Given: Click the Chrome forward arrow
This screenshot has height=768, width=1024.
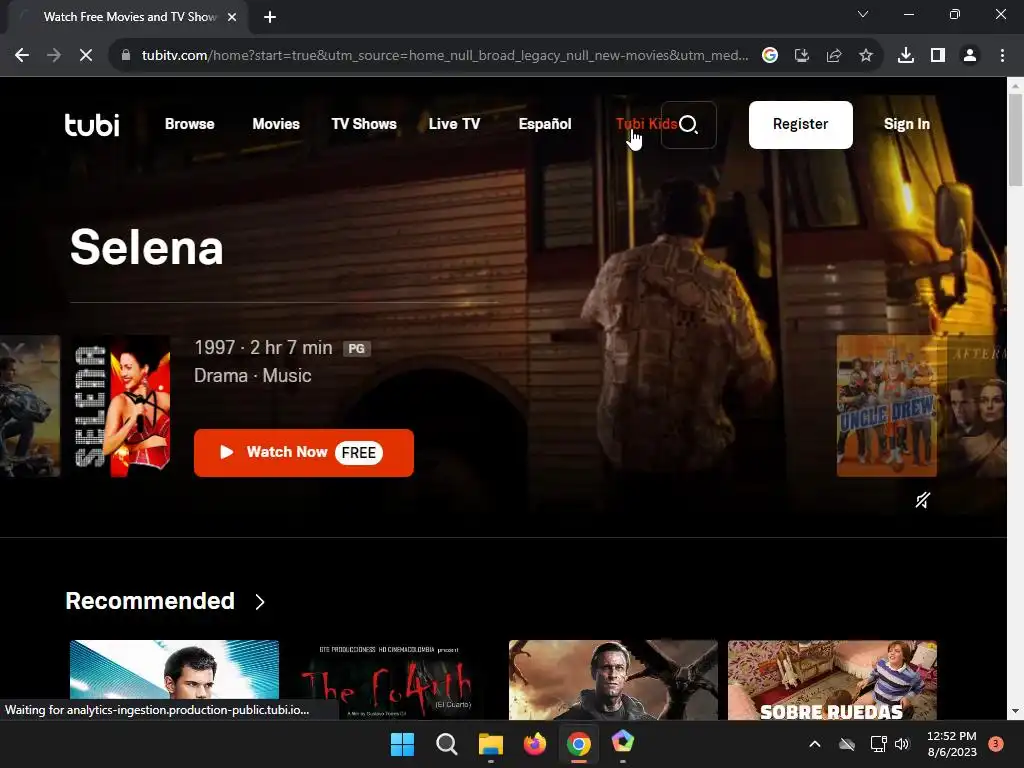Looking at the screenshot, I should click(54, 56).
